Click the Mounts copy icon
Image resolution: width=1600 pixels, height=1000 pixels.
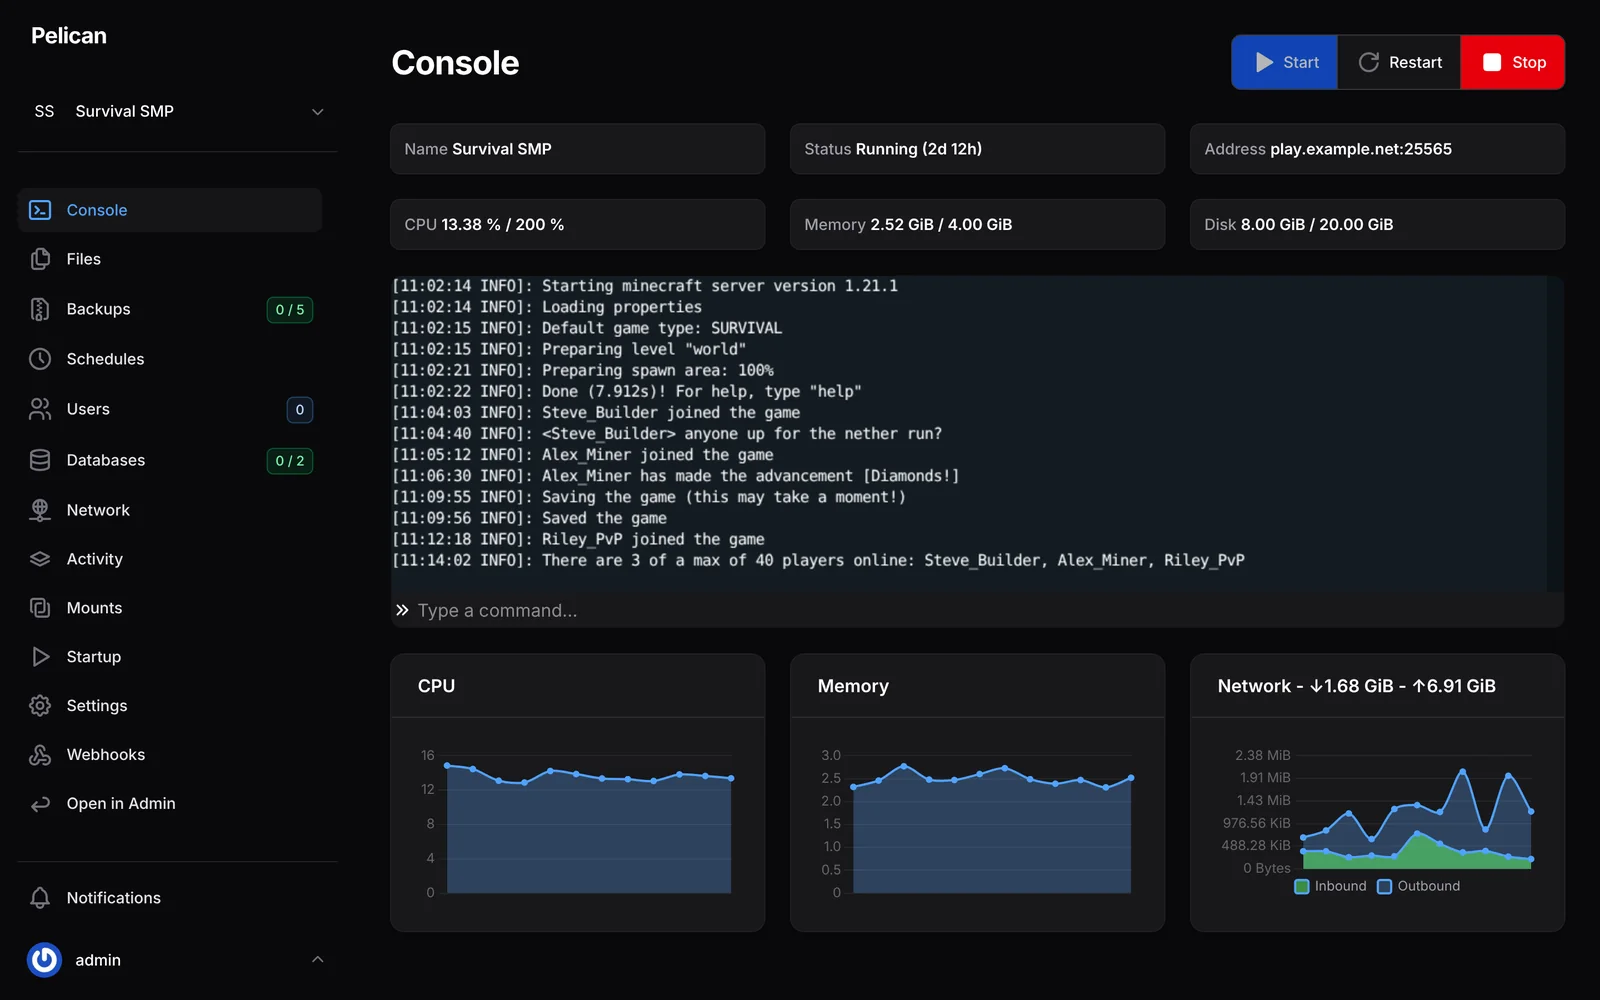[x=40, y=608]
